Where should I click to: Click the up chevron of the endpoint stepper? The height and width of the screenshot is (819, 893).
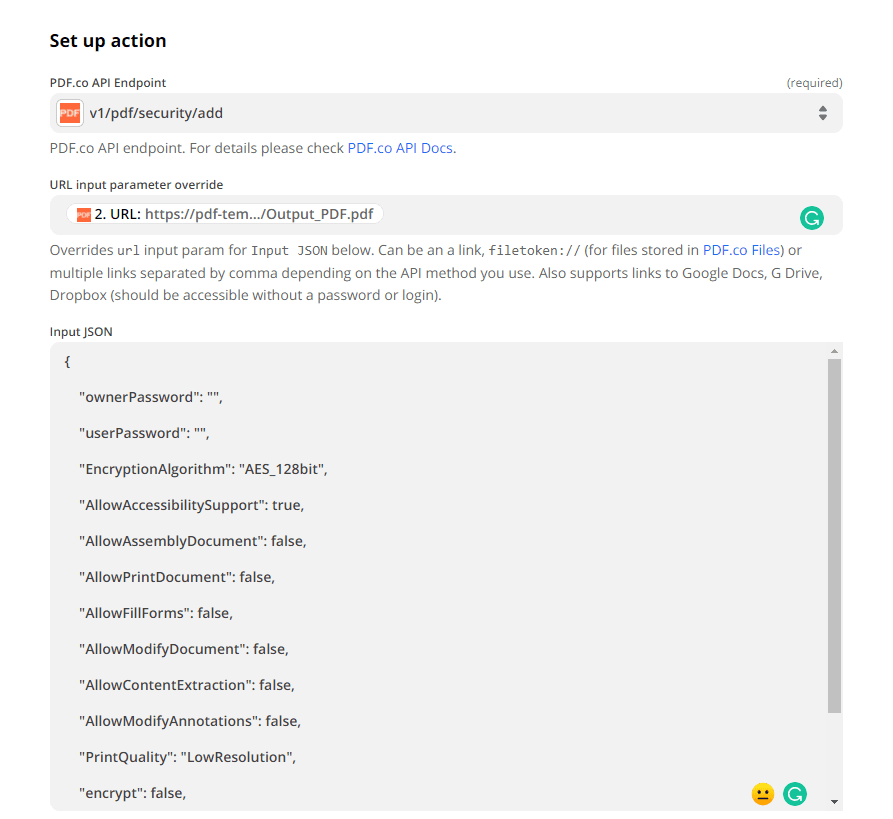(823, 109)
